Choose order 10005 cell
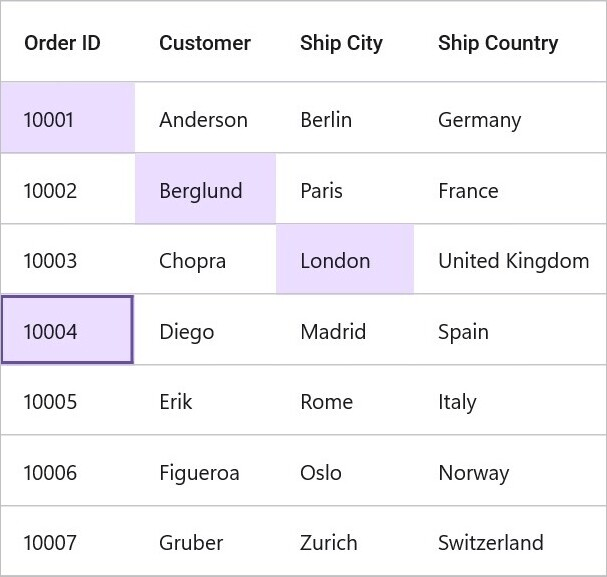The width and height of the screenshot is (607, 577). coord(68,400)
